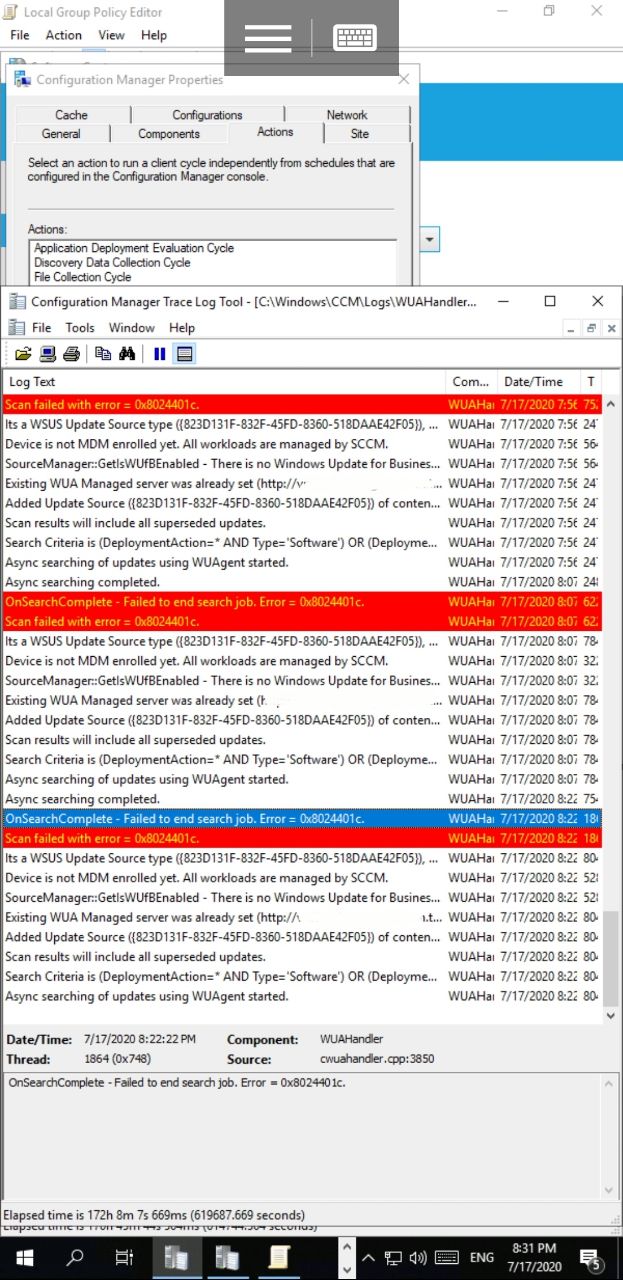Restore the inner CMTrace log child window
The width and height of the screenshot is (623, 1280).
(x=591, y=328)
